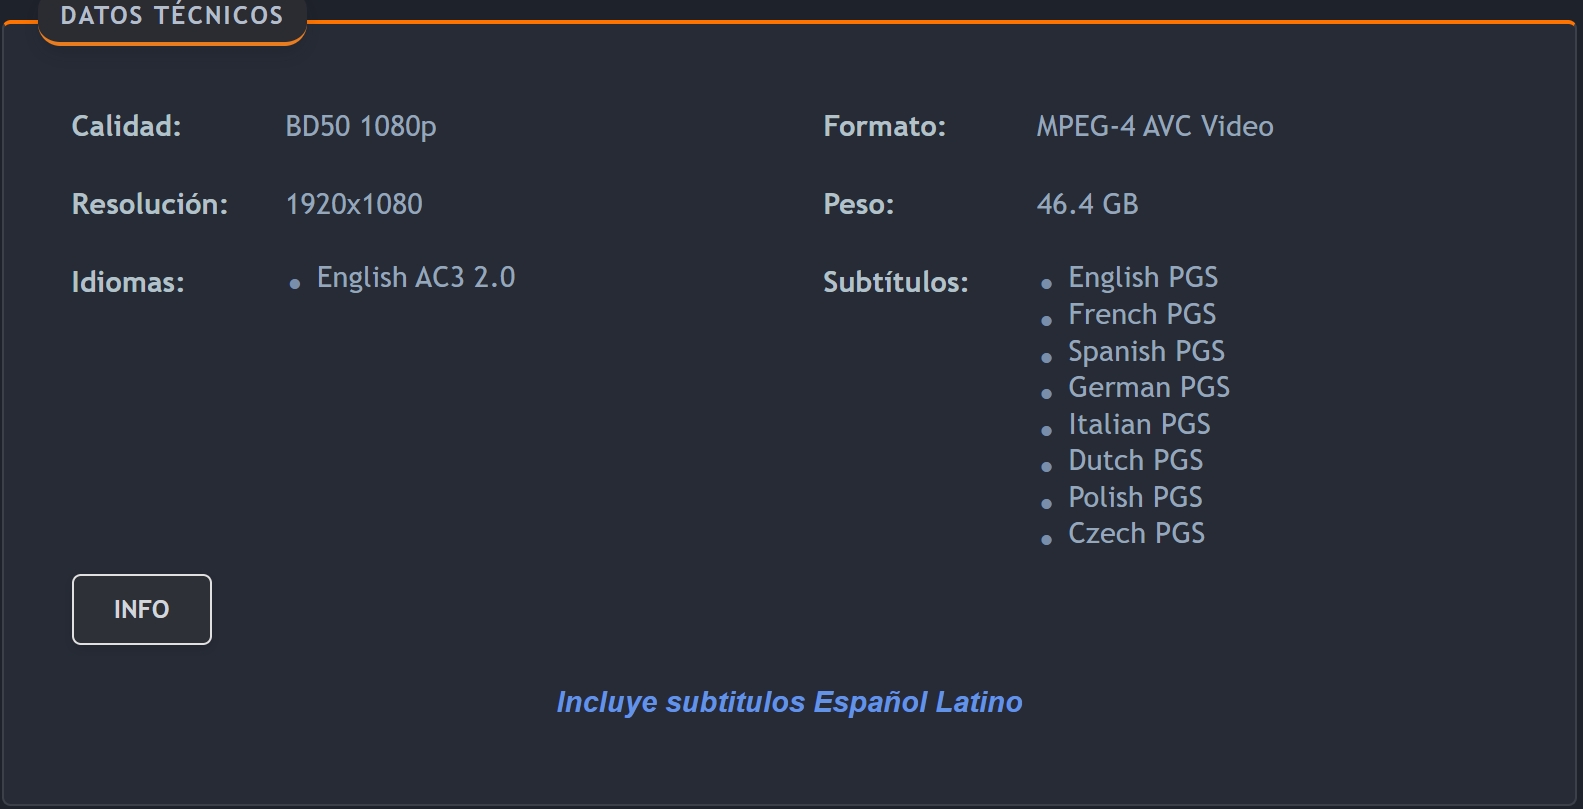
Task: Click the 46.4 GB file size value
Action: pos(1087,204)
